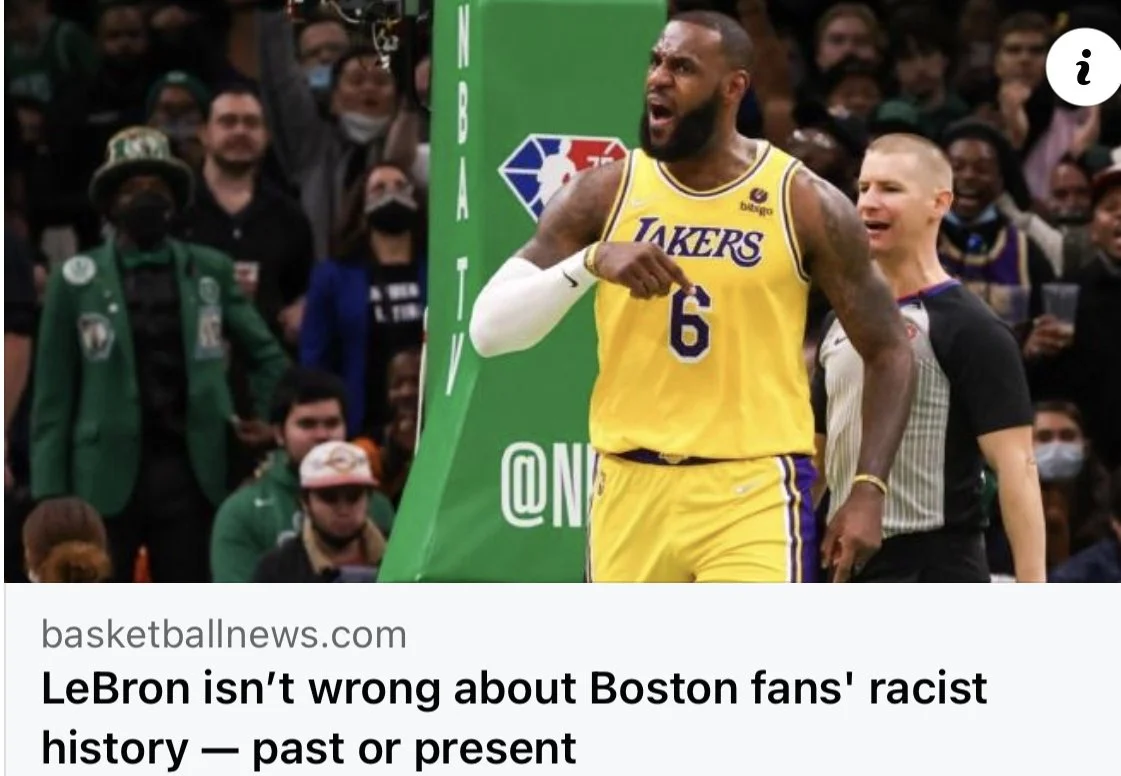Image resolution: width=1121 pixels, height=776 pixels.
Task: Click the Nike swoosh on the white arm sleeve
Action: point(570,280)
